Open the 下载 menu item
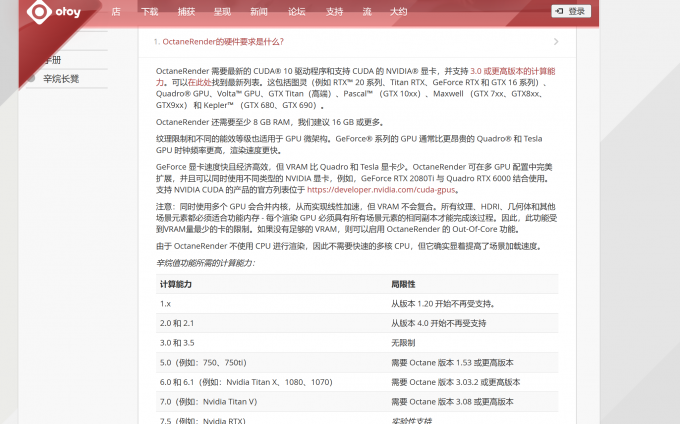The image size is (680, 424). click(x=150, y=12)
